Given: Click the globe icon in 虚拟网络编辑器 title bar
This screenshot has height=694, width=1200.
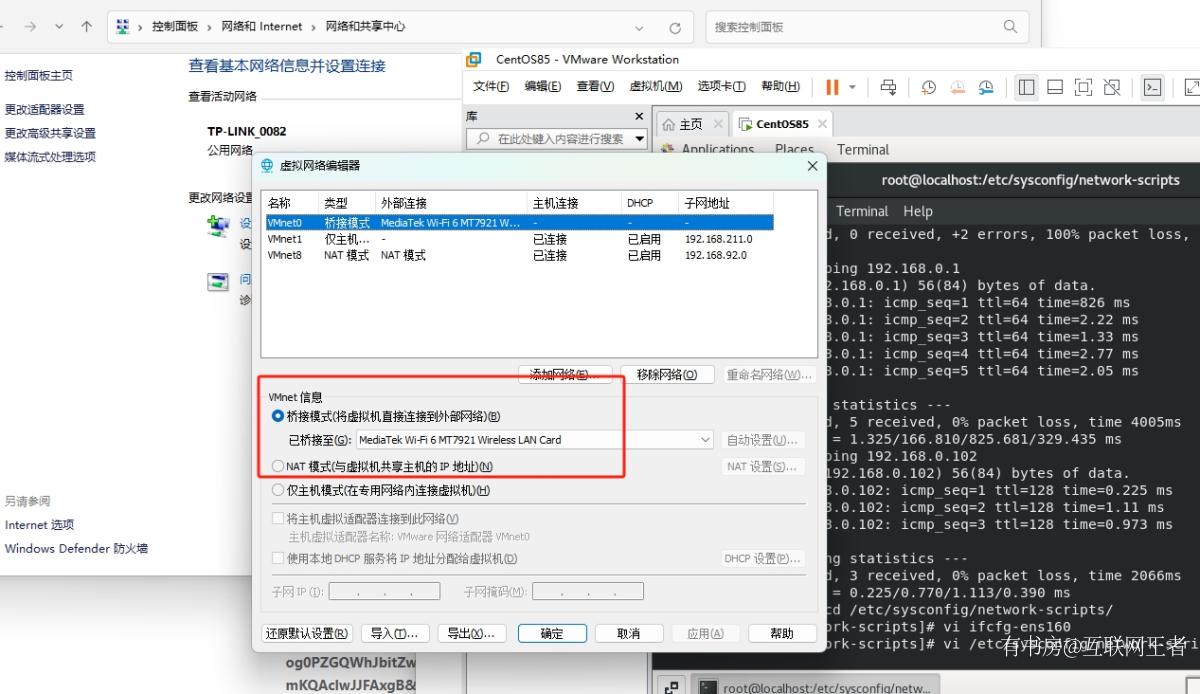Looking at the screenshot, I should click(267, 166).
